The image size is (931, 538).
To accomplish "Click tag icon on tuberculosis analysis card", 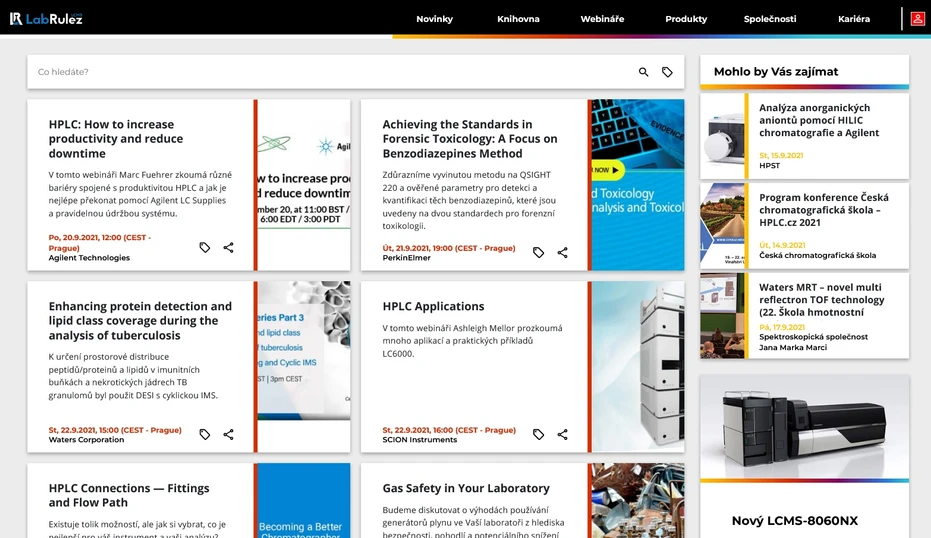I will 205,434.
